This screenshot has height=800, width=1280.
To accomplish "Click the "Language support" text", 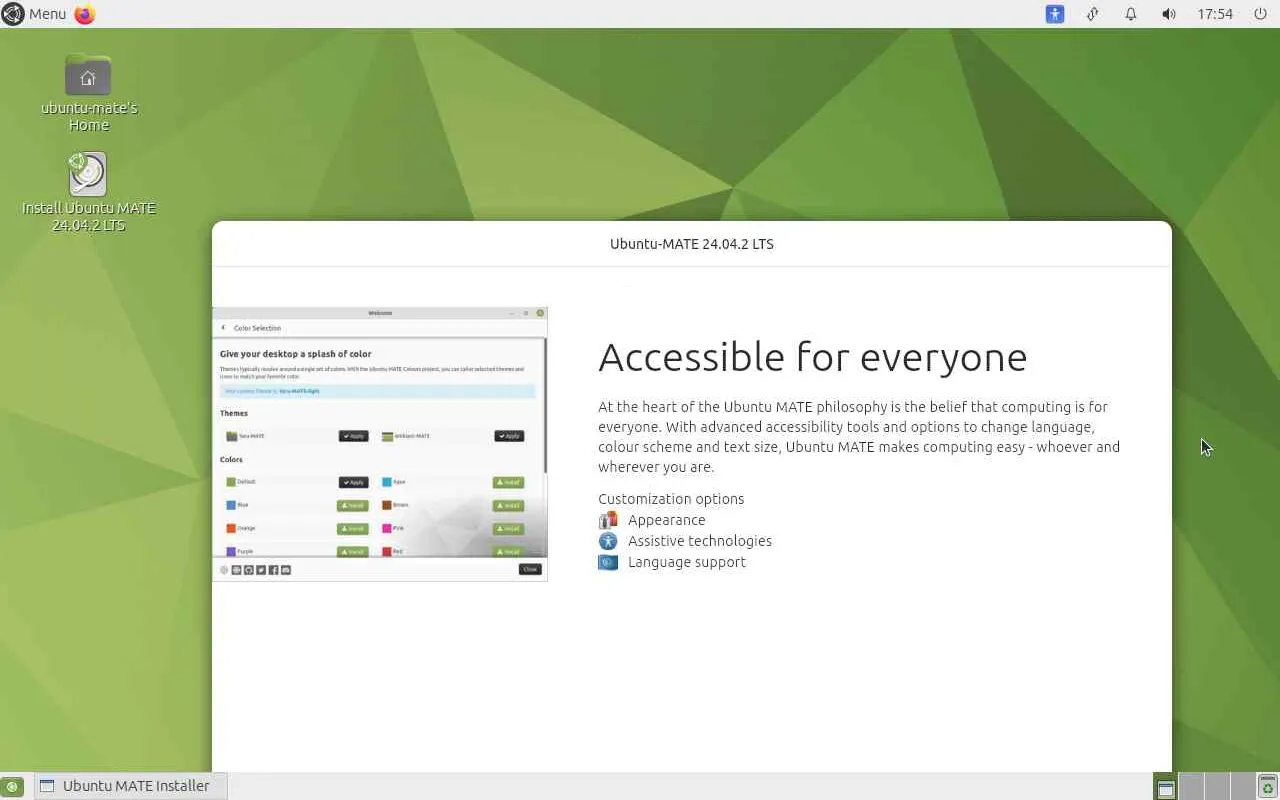I will tap(687, 562).
